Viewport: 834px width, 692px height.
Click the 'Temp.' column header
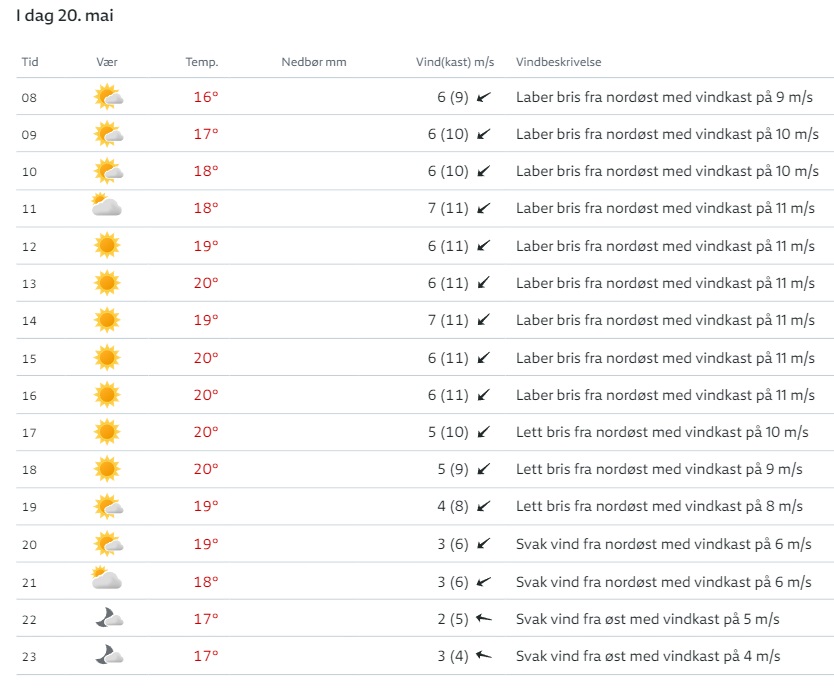[202, 62]
